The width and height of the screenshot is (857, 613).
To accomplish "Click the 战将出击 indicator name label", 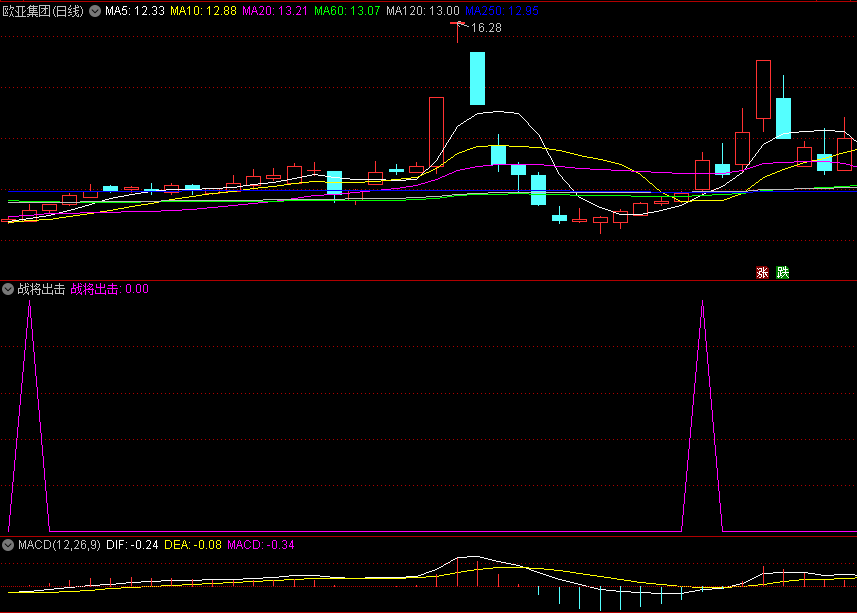I will [x=41, y=289].
